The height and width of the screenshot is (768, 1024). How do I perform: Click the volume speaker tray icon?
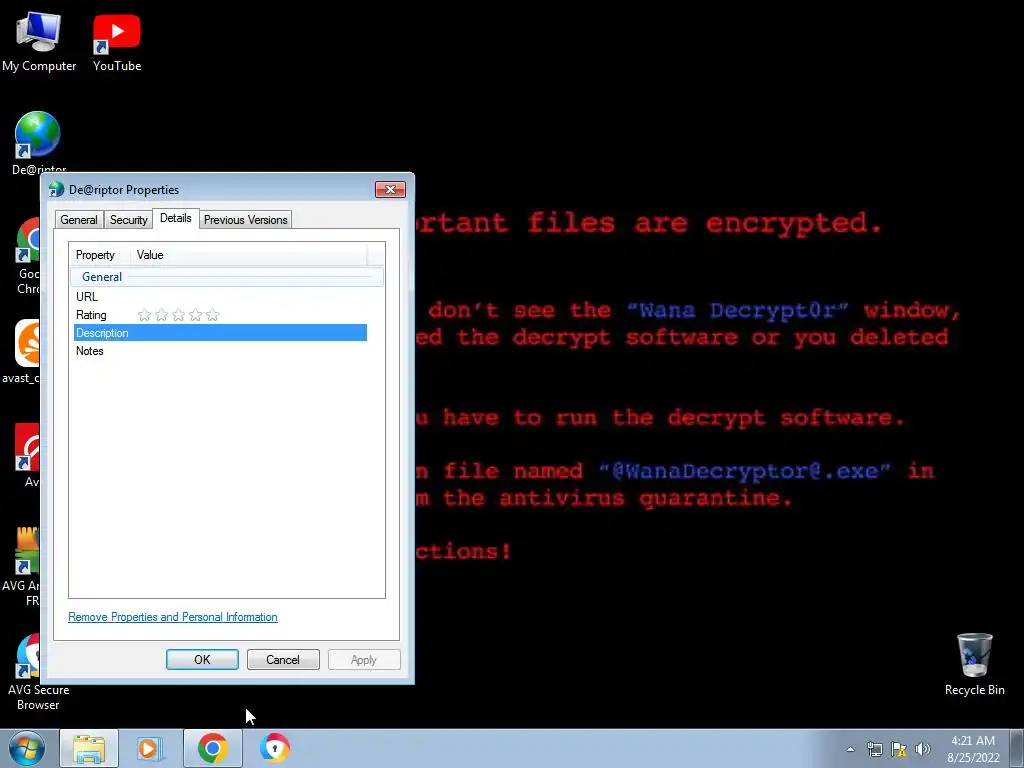pyautogui.click(x=923, y=749)
